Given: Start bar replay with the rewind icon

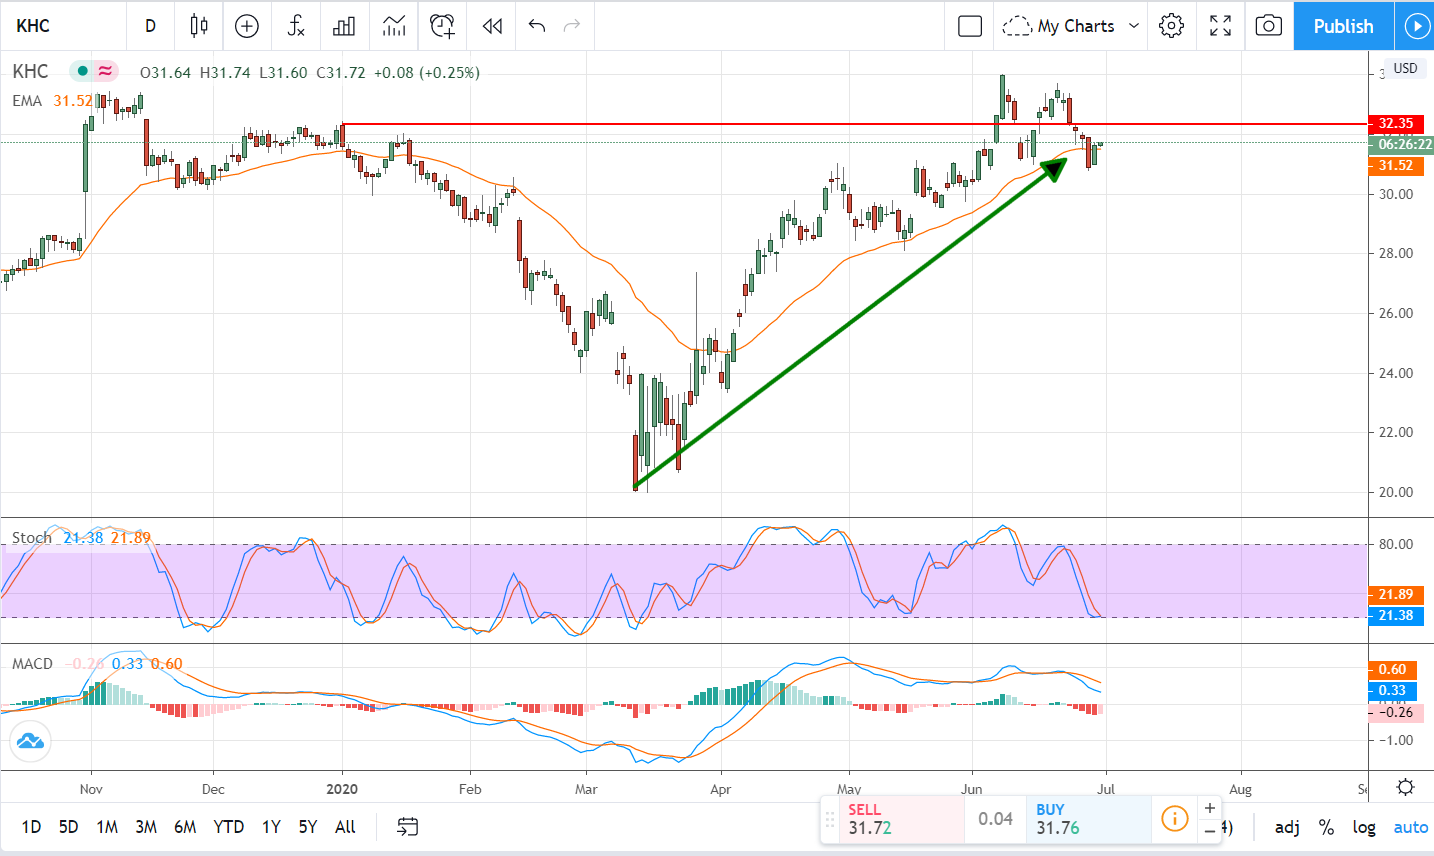Looking at the screenshot, I should [x=492, y=26].
